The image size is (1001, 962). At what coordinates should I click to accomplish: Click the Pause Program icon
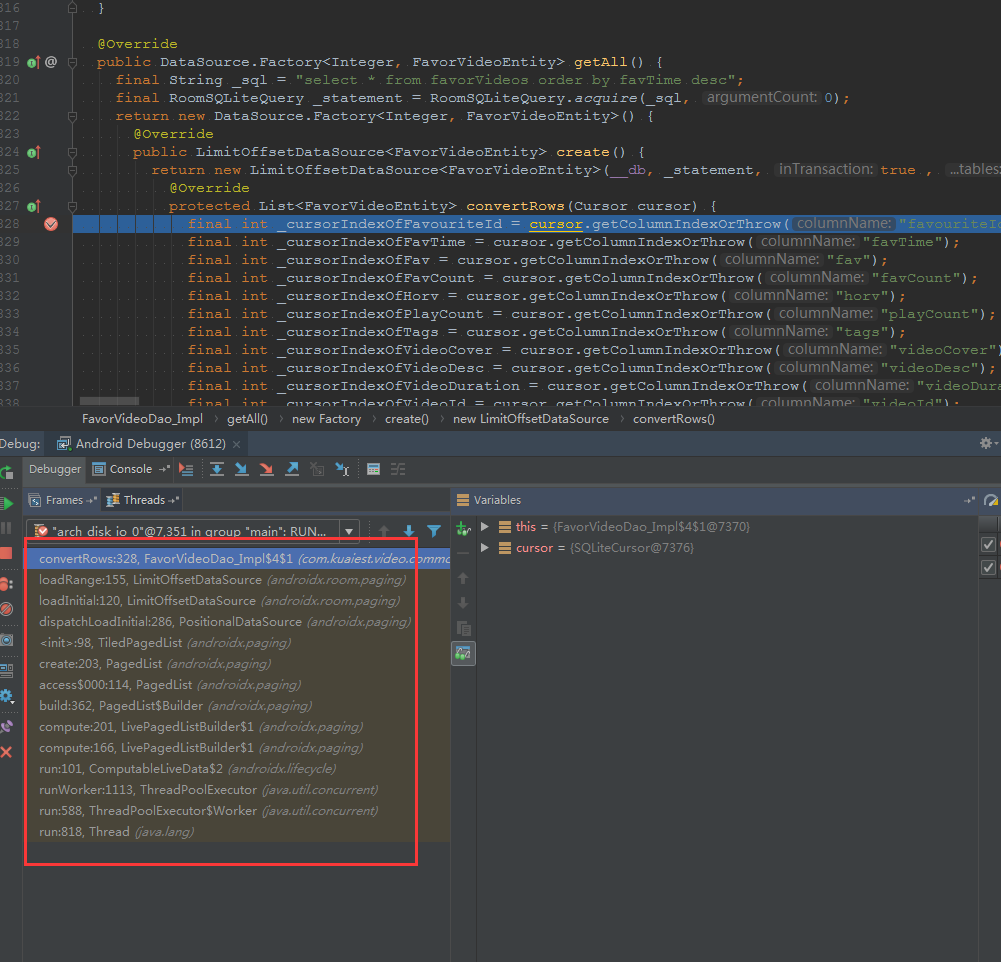[x=6, y=528]
